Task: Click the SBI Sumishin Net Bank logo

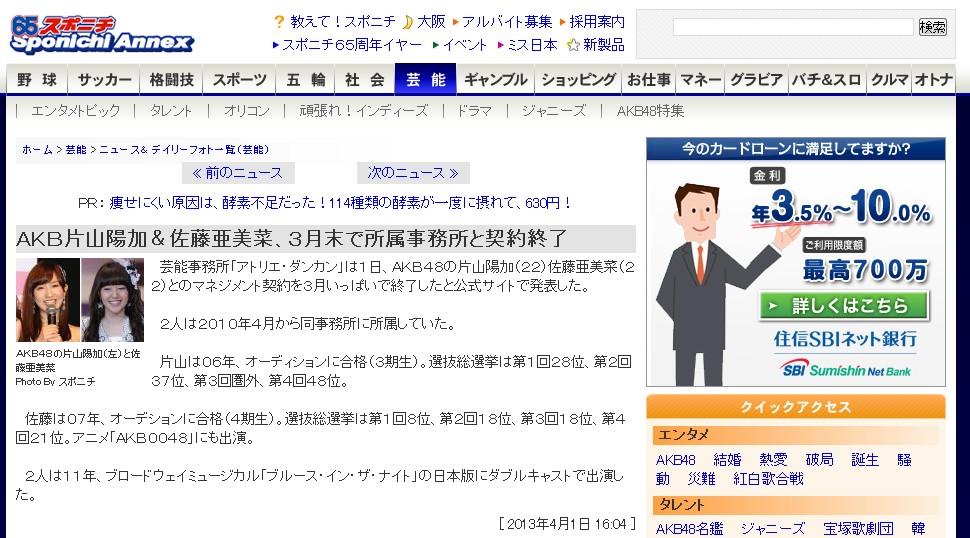Action: point(845,370)
